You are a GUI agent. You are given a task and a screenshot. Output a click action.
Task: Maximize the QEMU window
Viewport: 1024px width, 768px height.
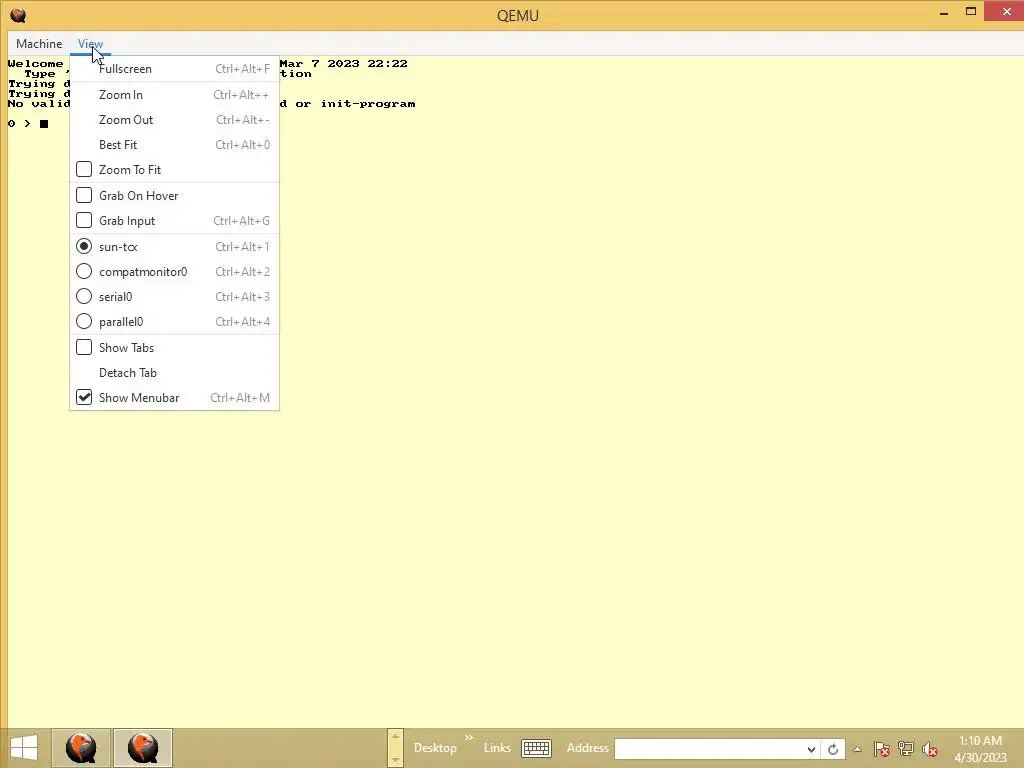coord(971,12)
